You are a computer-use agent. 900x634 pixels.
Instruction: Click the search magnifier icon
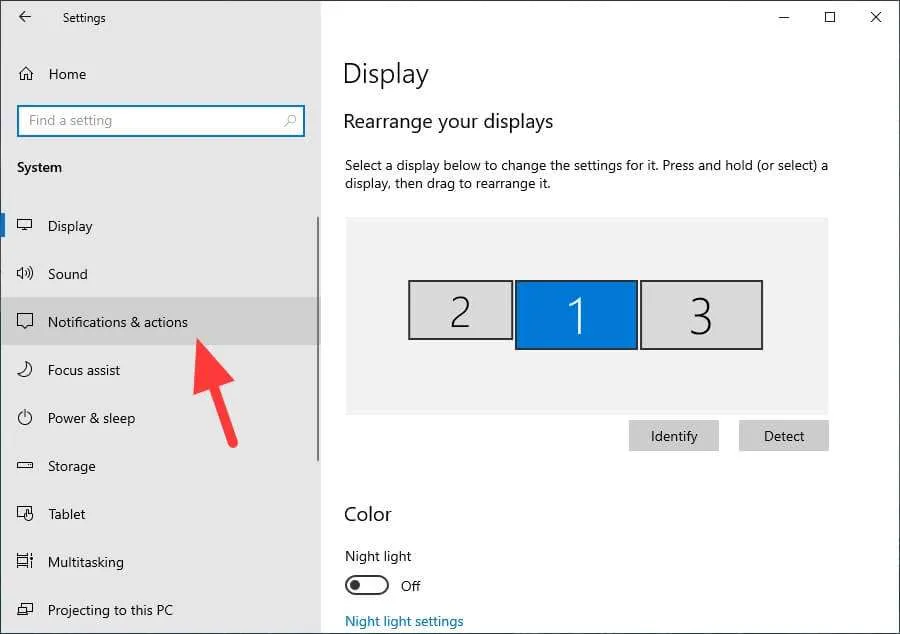pos(290,120)
